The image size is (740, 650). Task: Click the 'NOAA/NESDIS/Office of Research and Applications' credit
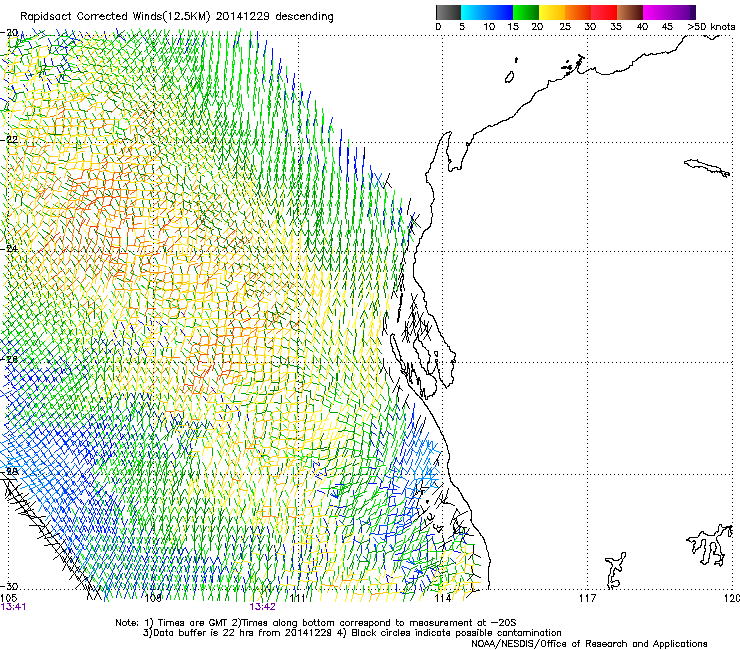[x=589, y=644]
